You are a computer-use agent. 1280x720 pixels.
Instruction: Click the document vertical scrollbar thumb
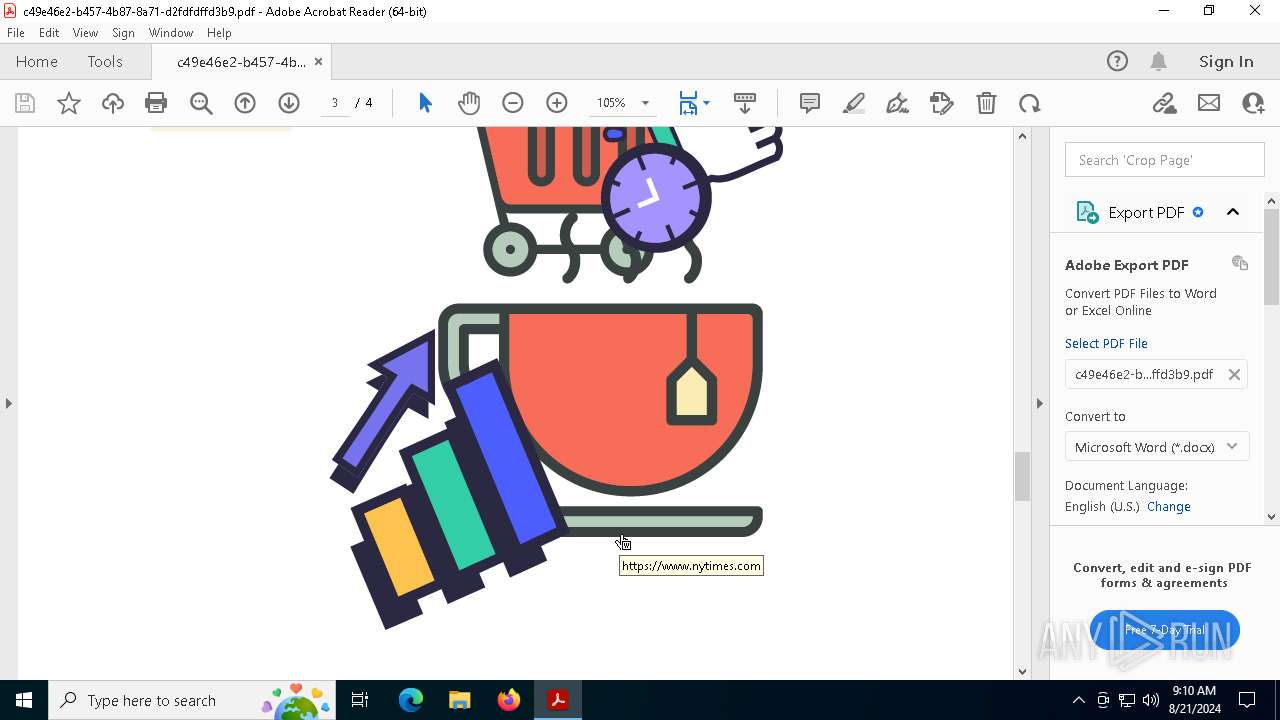1022,476
